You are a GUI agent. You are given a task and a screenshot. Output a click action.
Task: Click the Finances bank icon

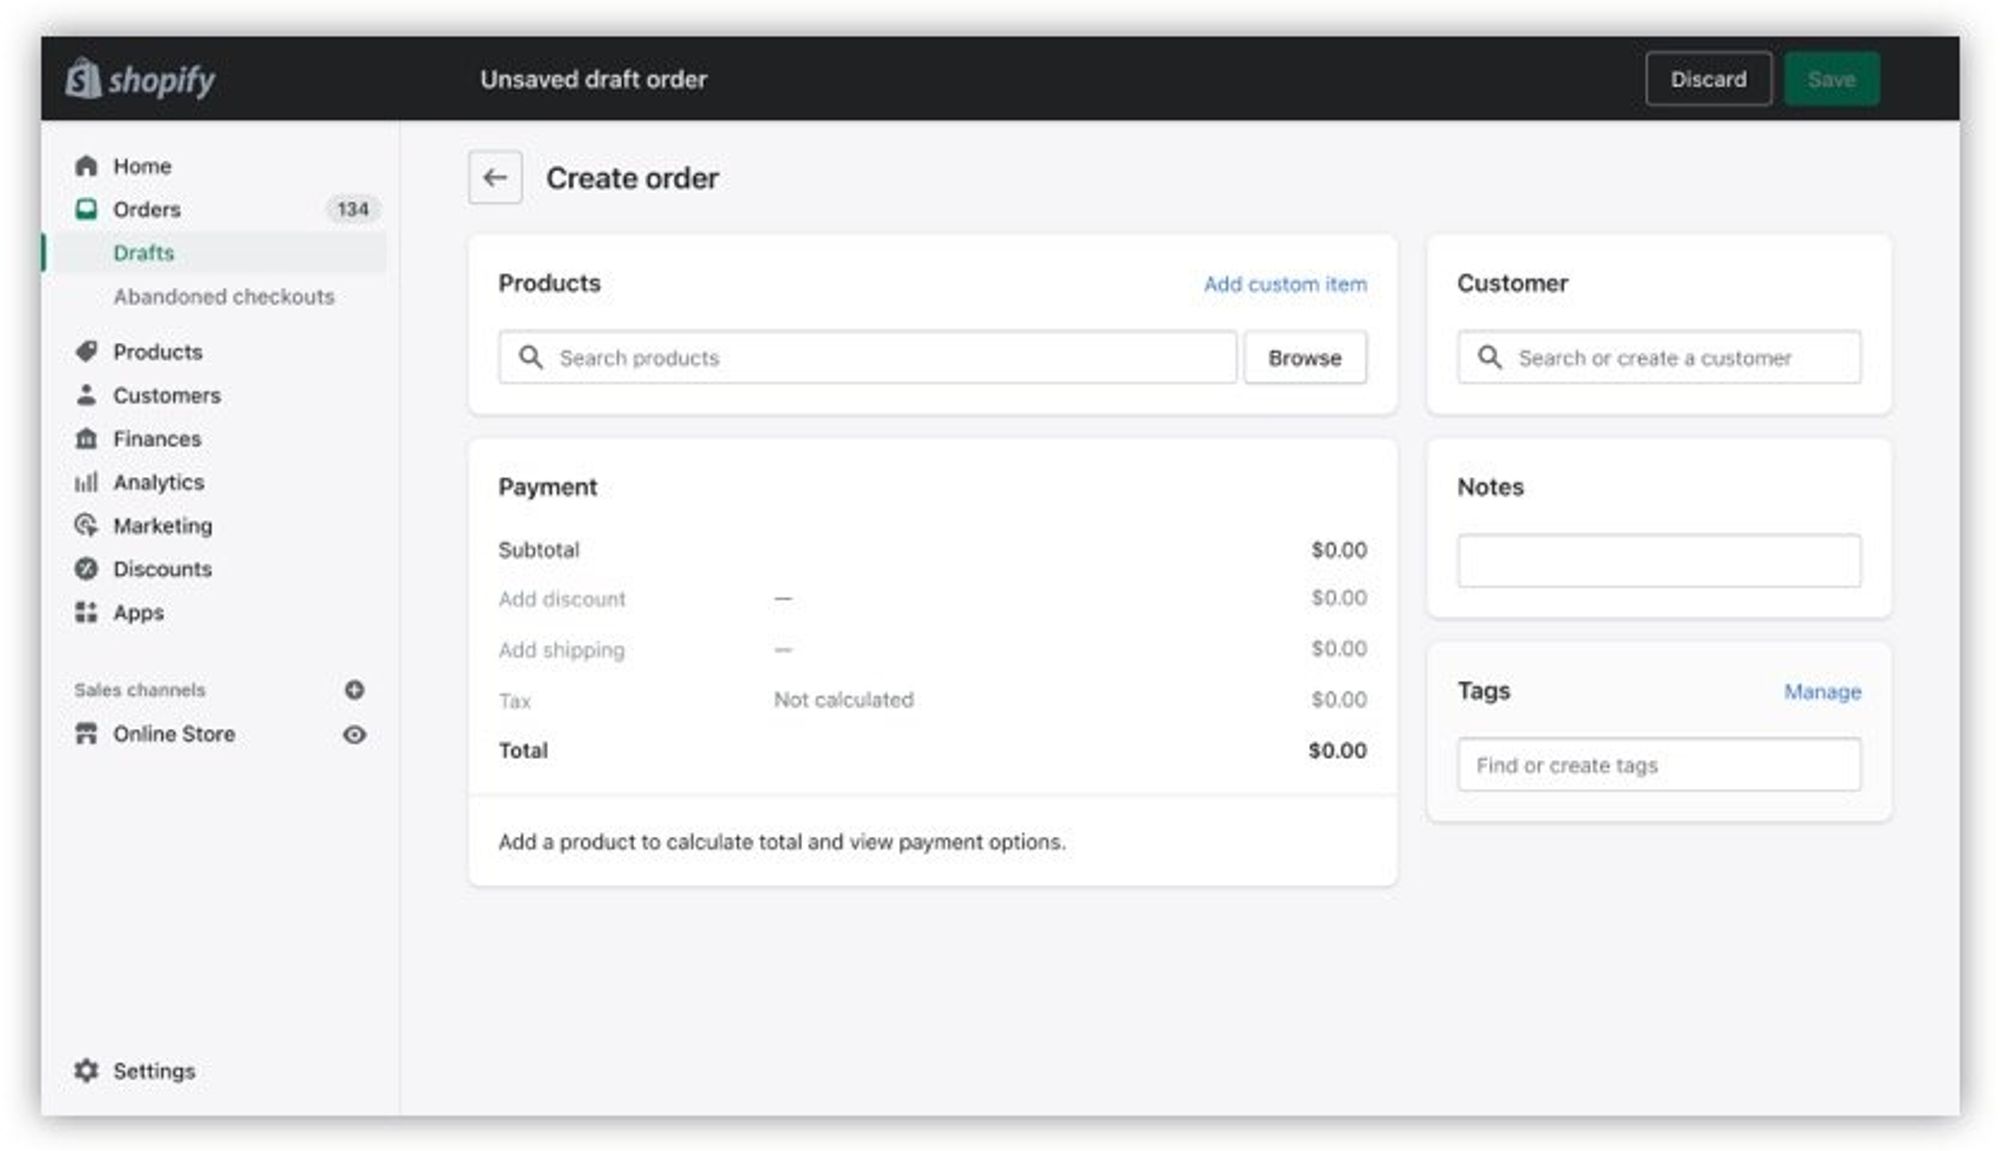[x=87, y=439]
